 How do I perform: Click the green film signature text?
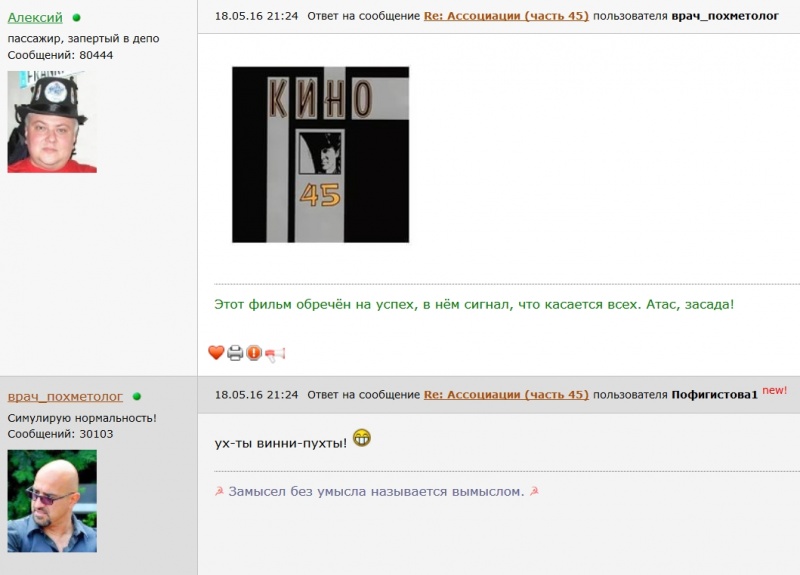tap(474, 305)
